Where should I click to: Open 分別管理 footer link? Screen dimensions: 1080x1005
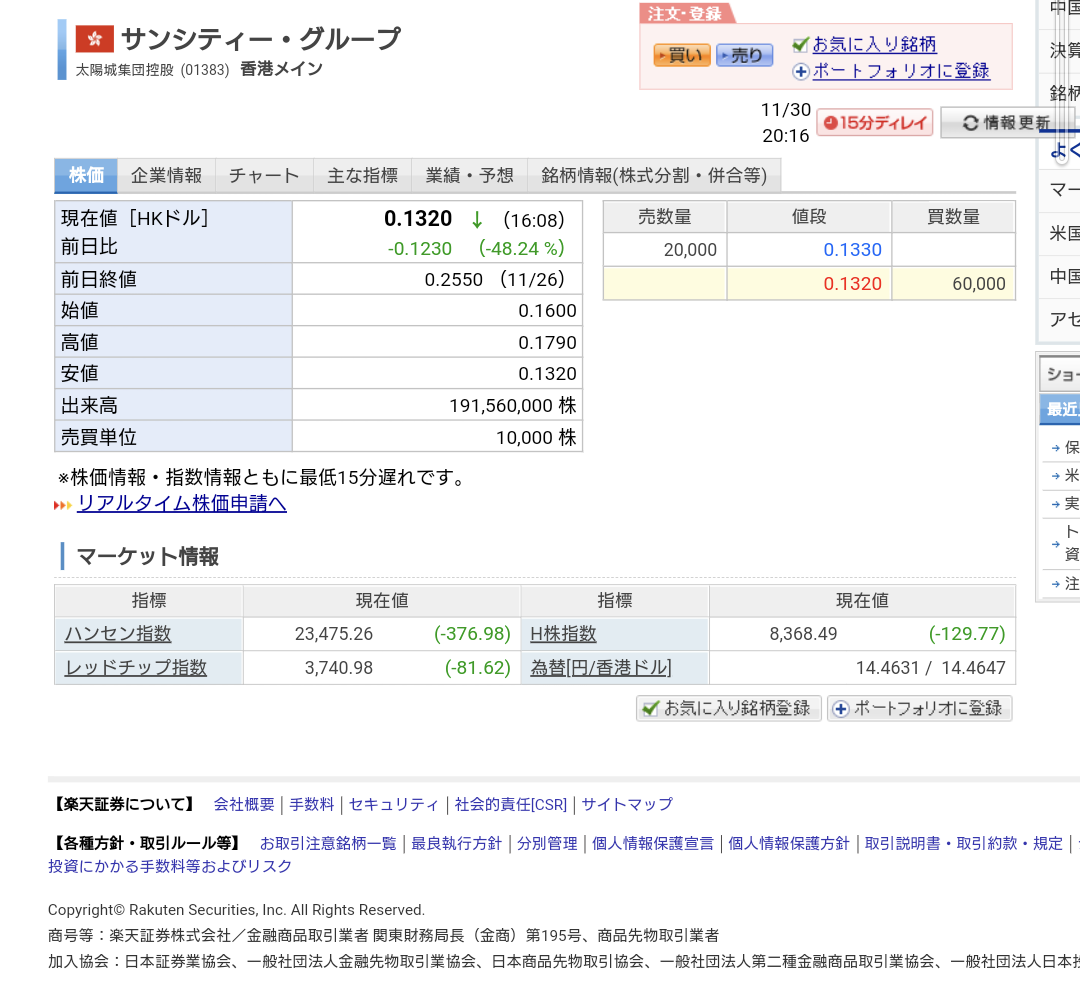pyautogui.click(x=547, y=844)
